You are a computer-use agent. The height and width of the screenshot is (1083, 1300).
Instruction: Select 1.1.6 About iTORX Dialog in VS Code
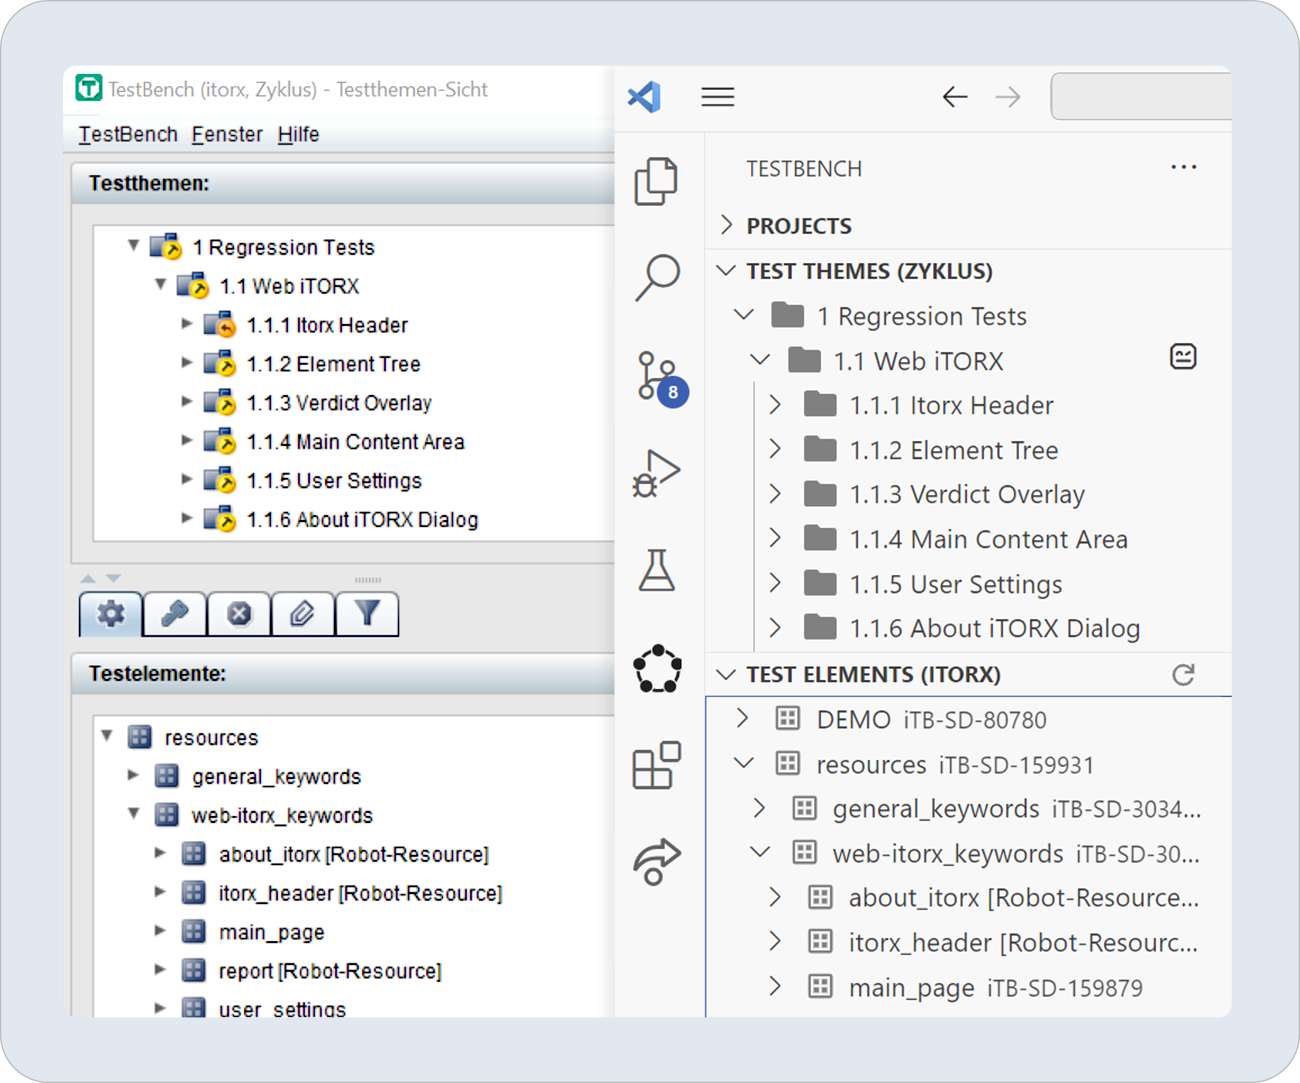tap(995, 628)
